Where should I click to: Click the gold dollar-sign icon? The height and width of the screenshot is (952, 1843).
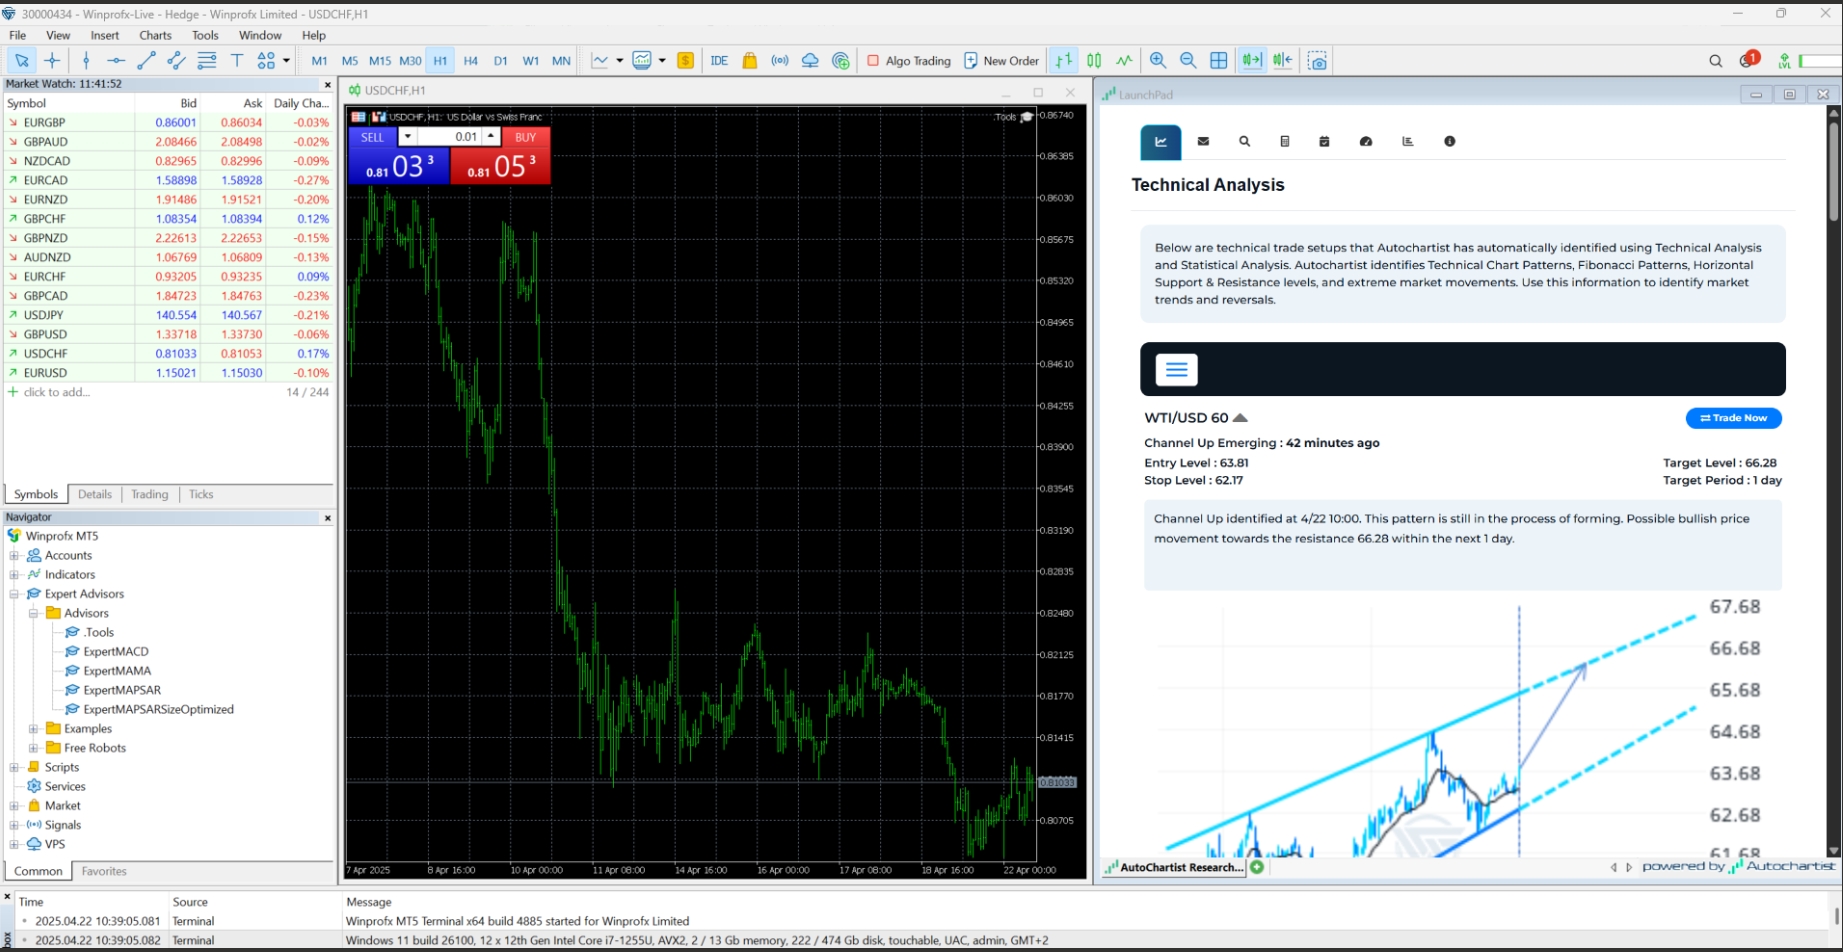click(685, 61)
